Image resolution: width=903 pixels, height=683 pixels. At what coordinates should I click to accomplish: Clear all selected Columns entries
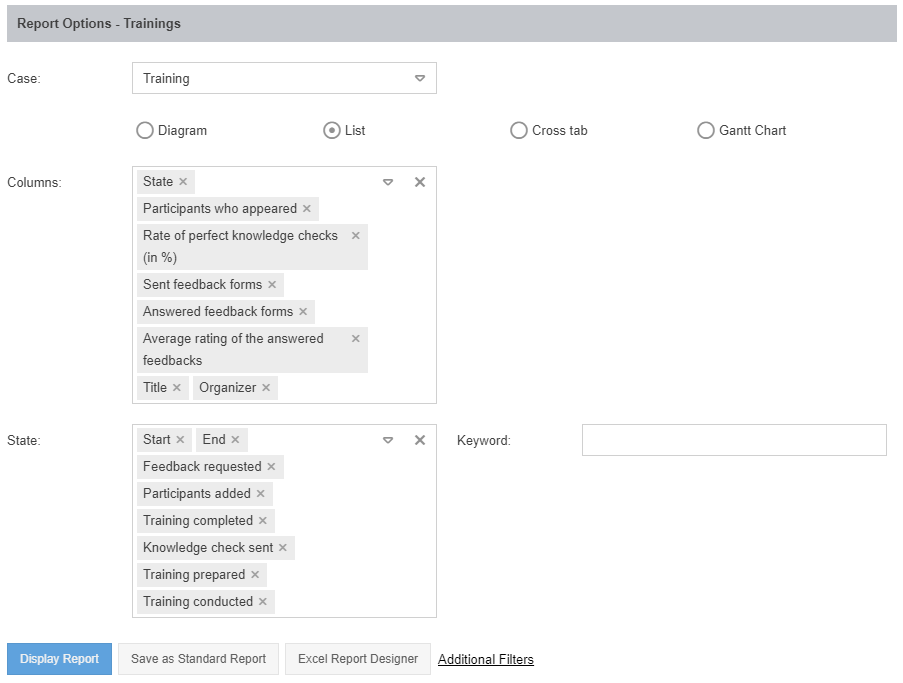coord(420,182)
